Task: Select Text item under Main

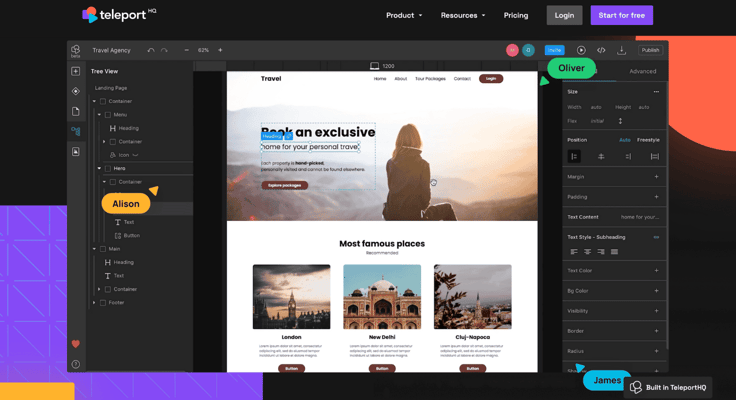Action: click(x=114, y=276)
